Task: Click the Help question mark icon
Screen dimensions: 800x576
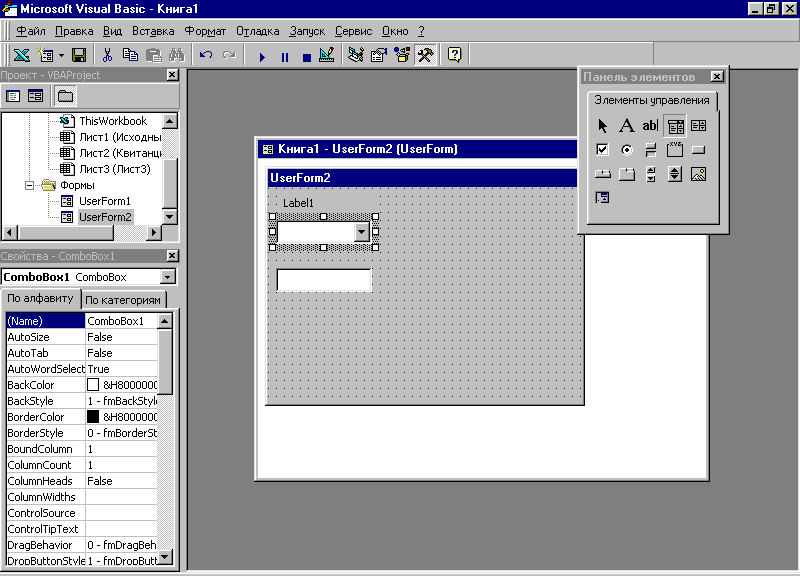Action: pos(454,55)
